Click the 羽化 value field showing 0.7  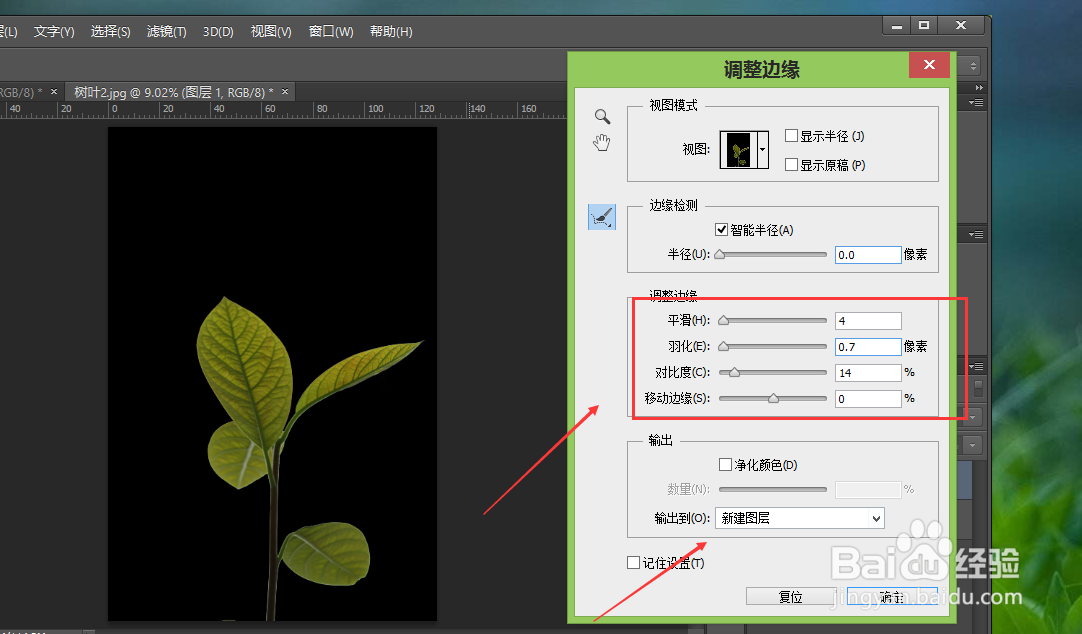click(x=868, y=346)
